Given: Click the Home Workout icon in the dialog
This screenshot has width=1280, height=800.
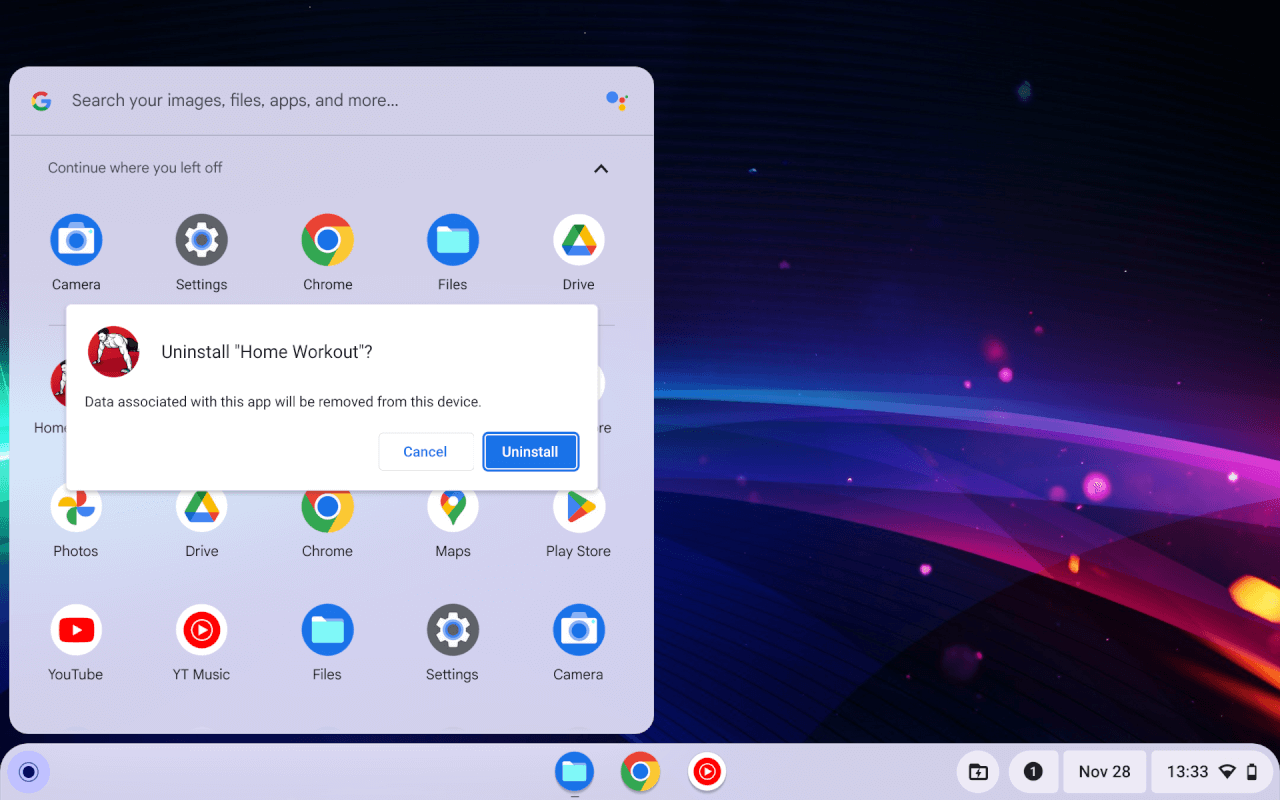Looking at the screenshot, I should click(114, 352).
